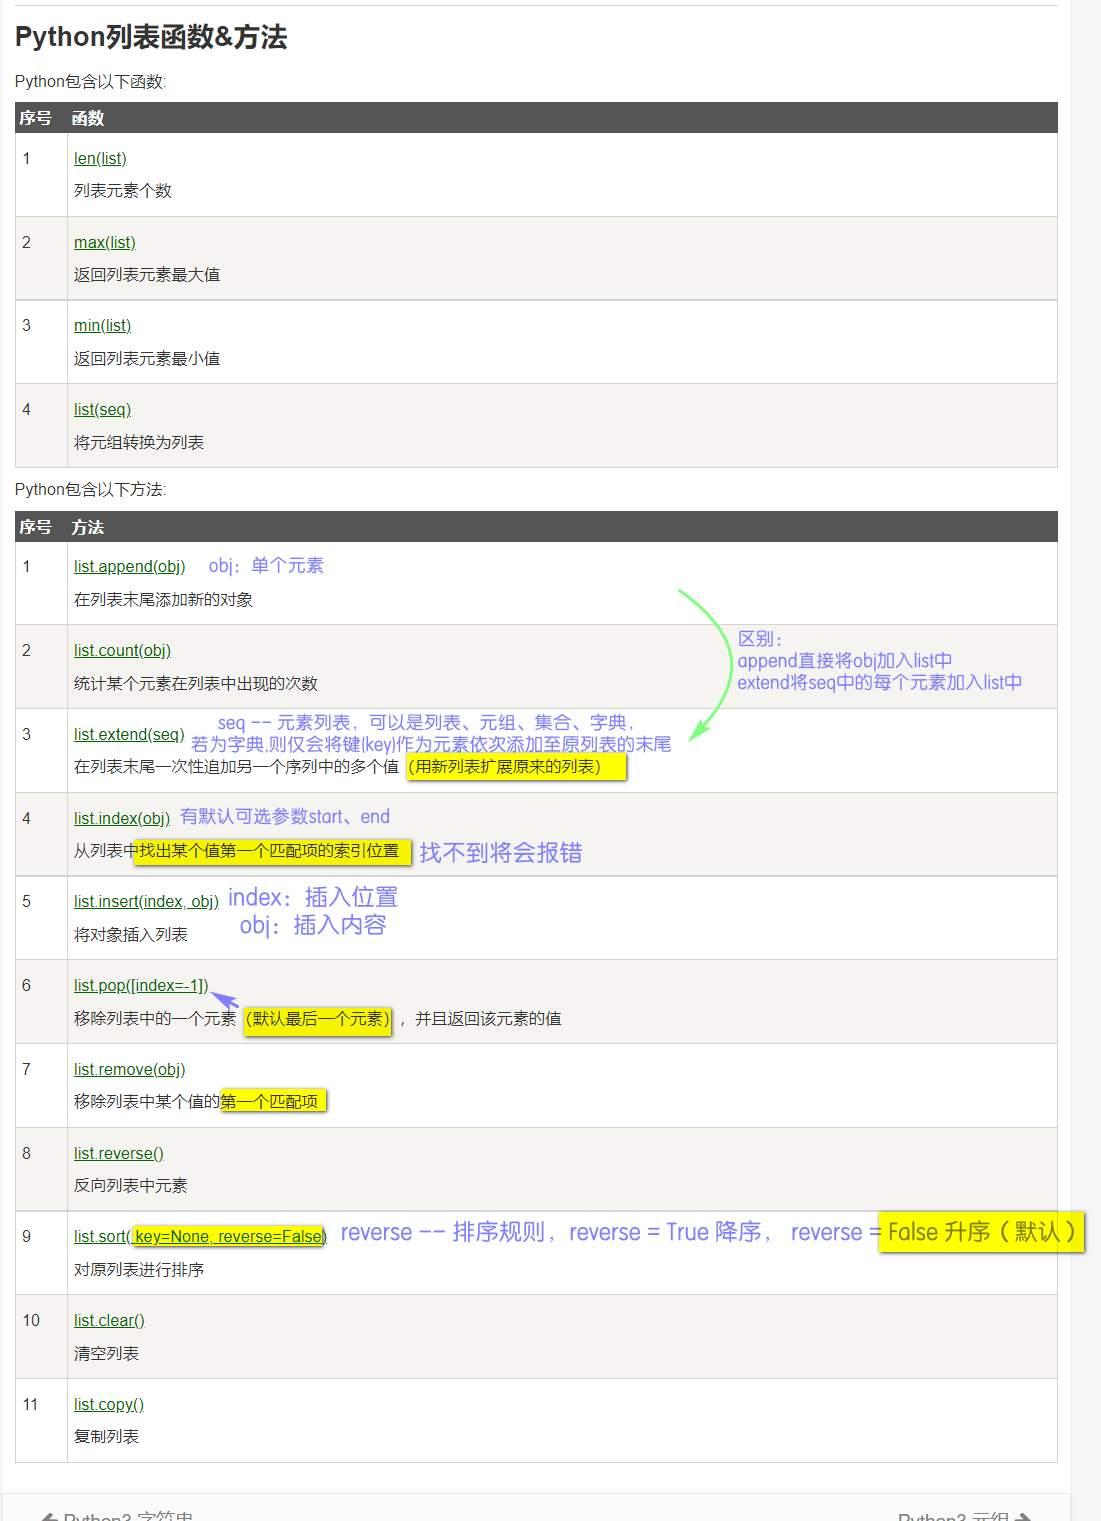Image resolution: width=1101 pixels, height=1521 pixels.
Task: Click the description '在列表末尾添加新的对象'
Action: click(x=163, y=599)
